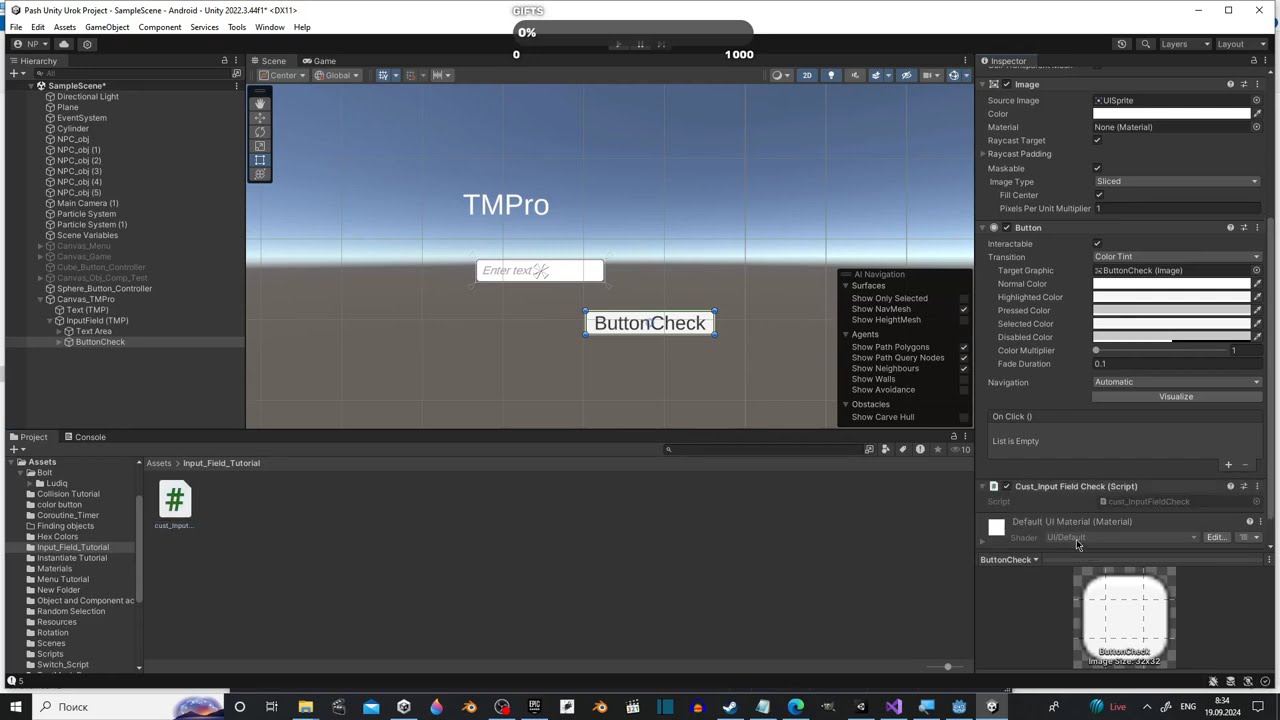Image resolution: width=1280 pixels, height=720 pixels.
Task: Click the Pause button
Action: (x=640, y=44)
